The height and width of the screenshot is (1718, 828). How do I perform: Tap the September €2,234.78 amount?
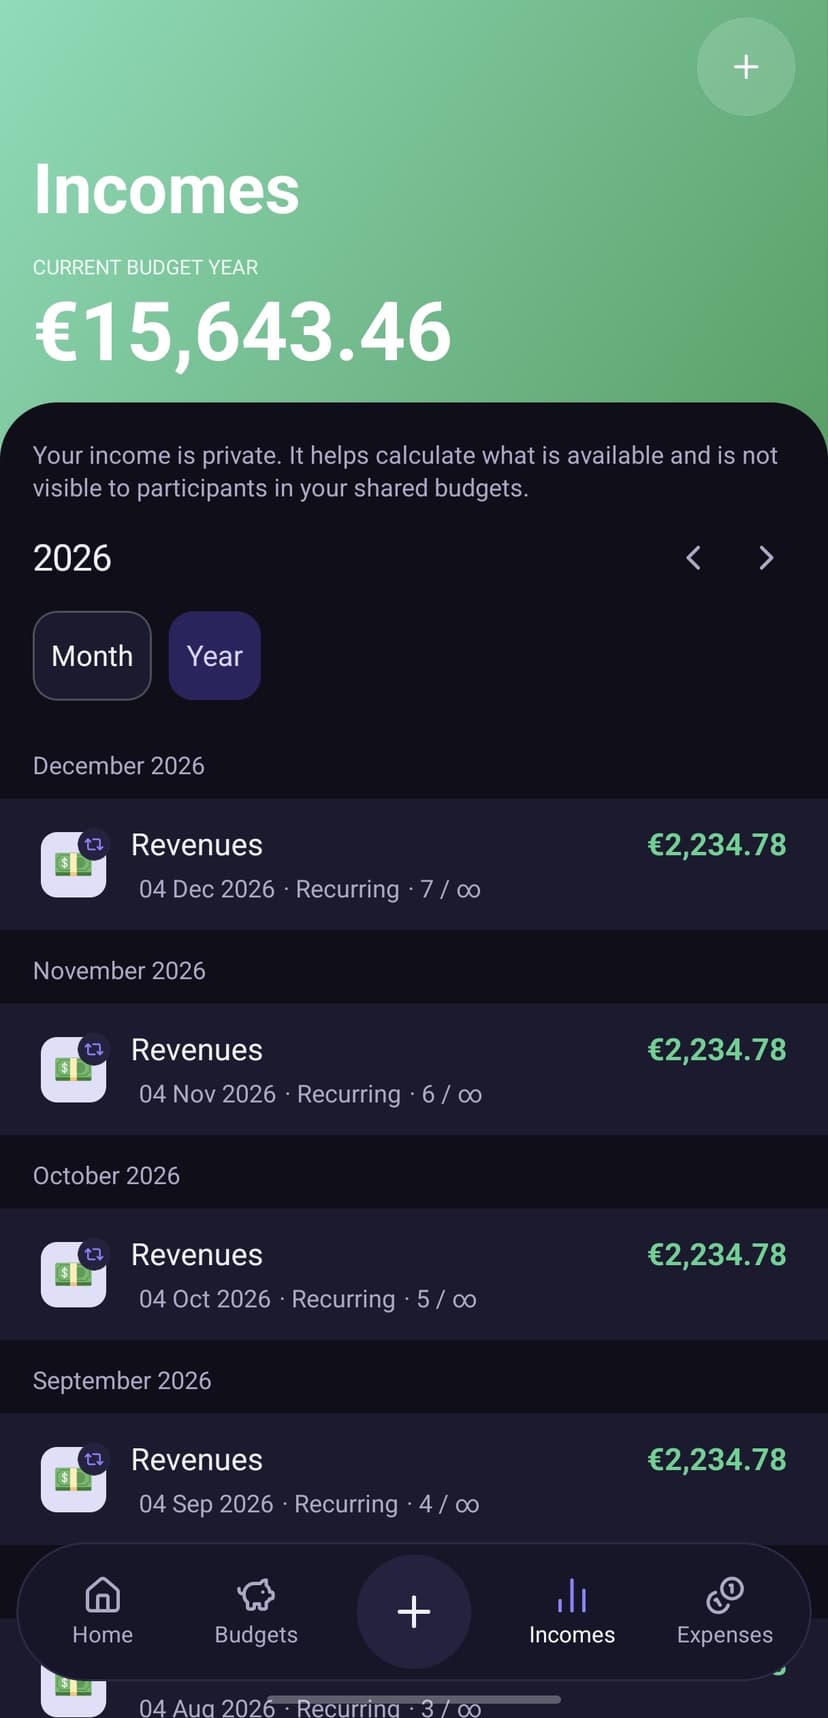[717, 1460]
